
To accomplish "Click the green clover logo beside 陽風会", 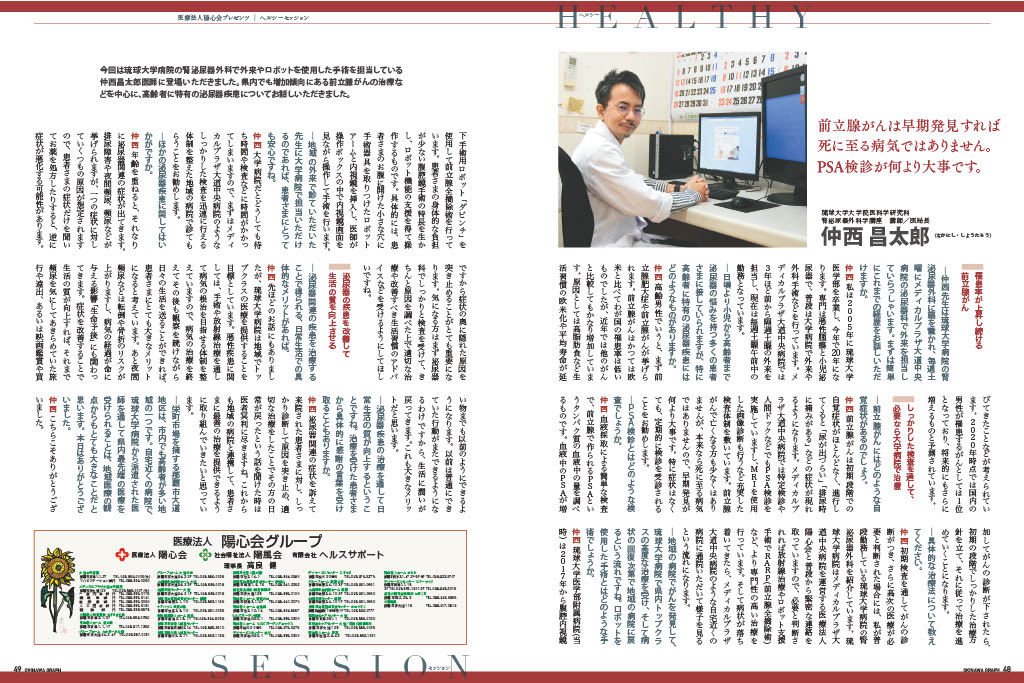I will point(206,555).
